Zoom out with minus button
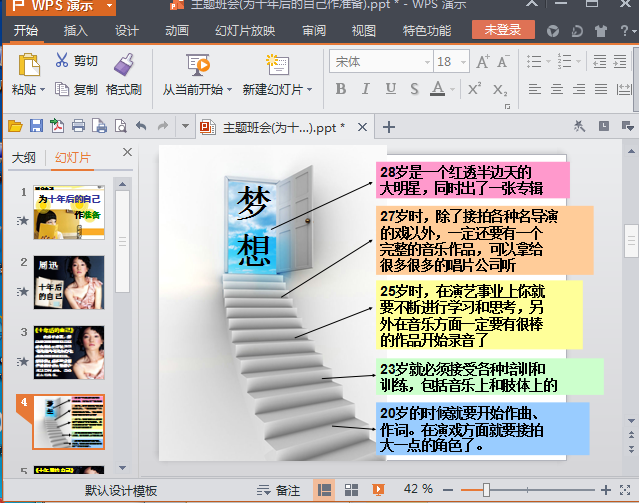The height and width of the screenshot is (503, 639). click(x=448, y=490)
